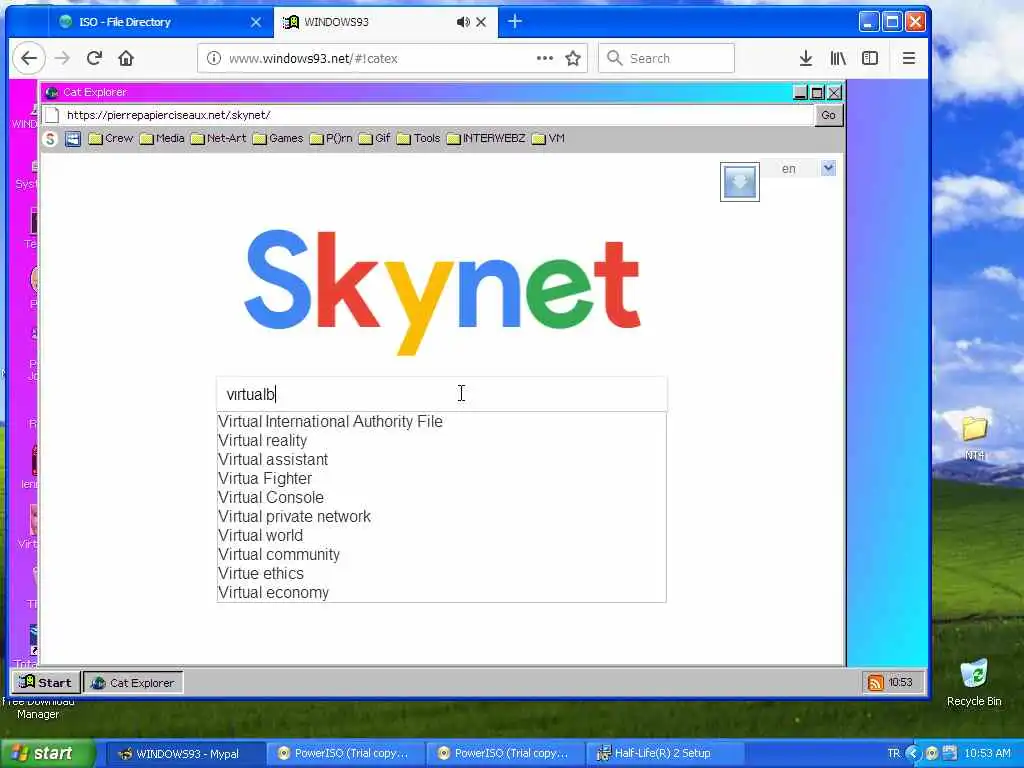Click the blue window bookmark icon in Cat Explorer
This screenshot has height=768, width=1024.
tap(72, 138)
